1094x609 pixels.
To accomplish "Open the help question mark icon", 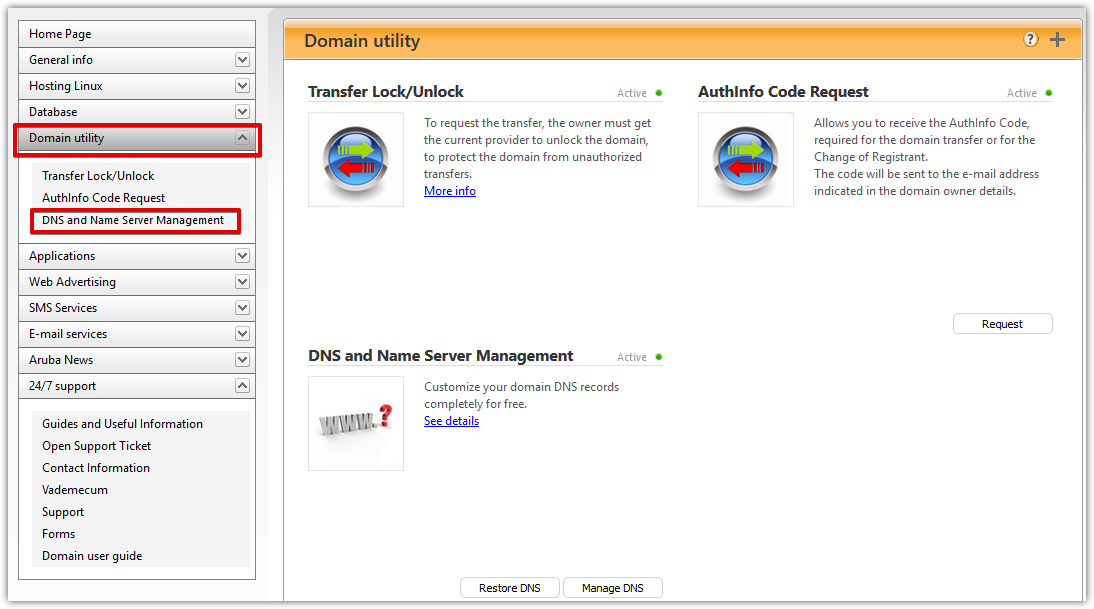I will coord(1030,39).
